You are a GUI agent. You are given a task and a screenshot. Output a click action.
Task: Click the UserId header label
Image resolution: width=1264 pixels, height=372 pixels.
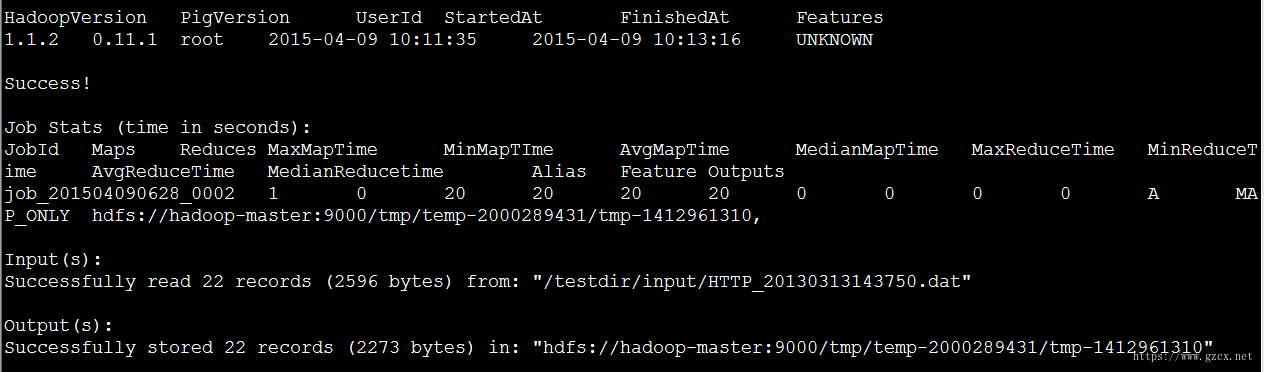(389, 18)
